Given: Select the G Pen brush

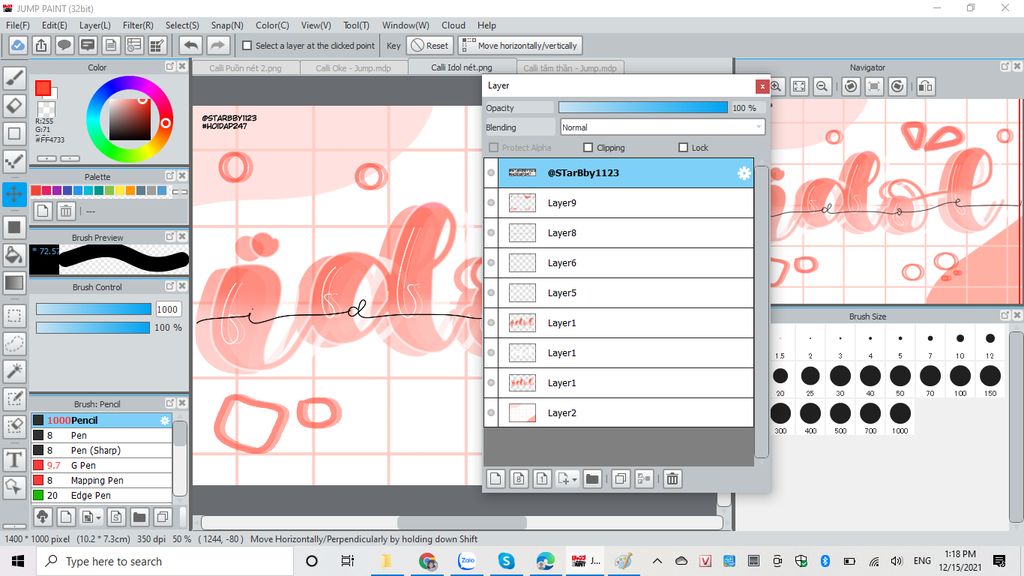Looking at the screenshot, I should pos(102,466).
